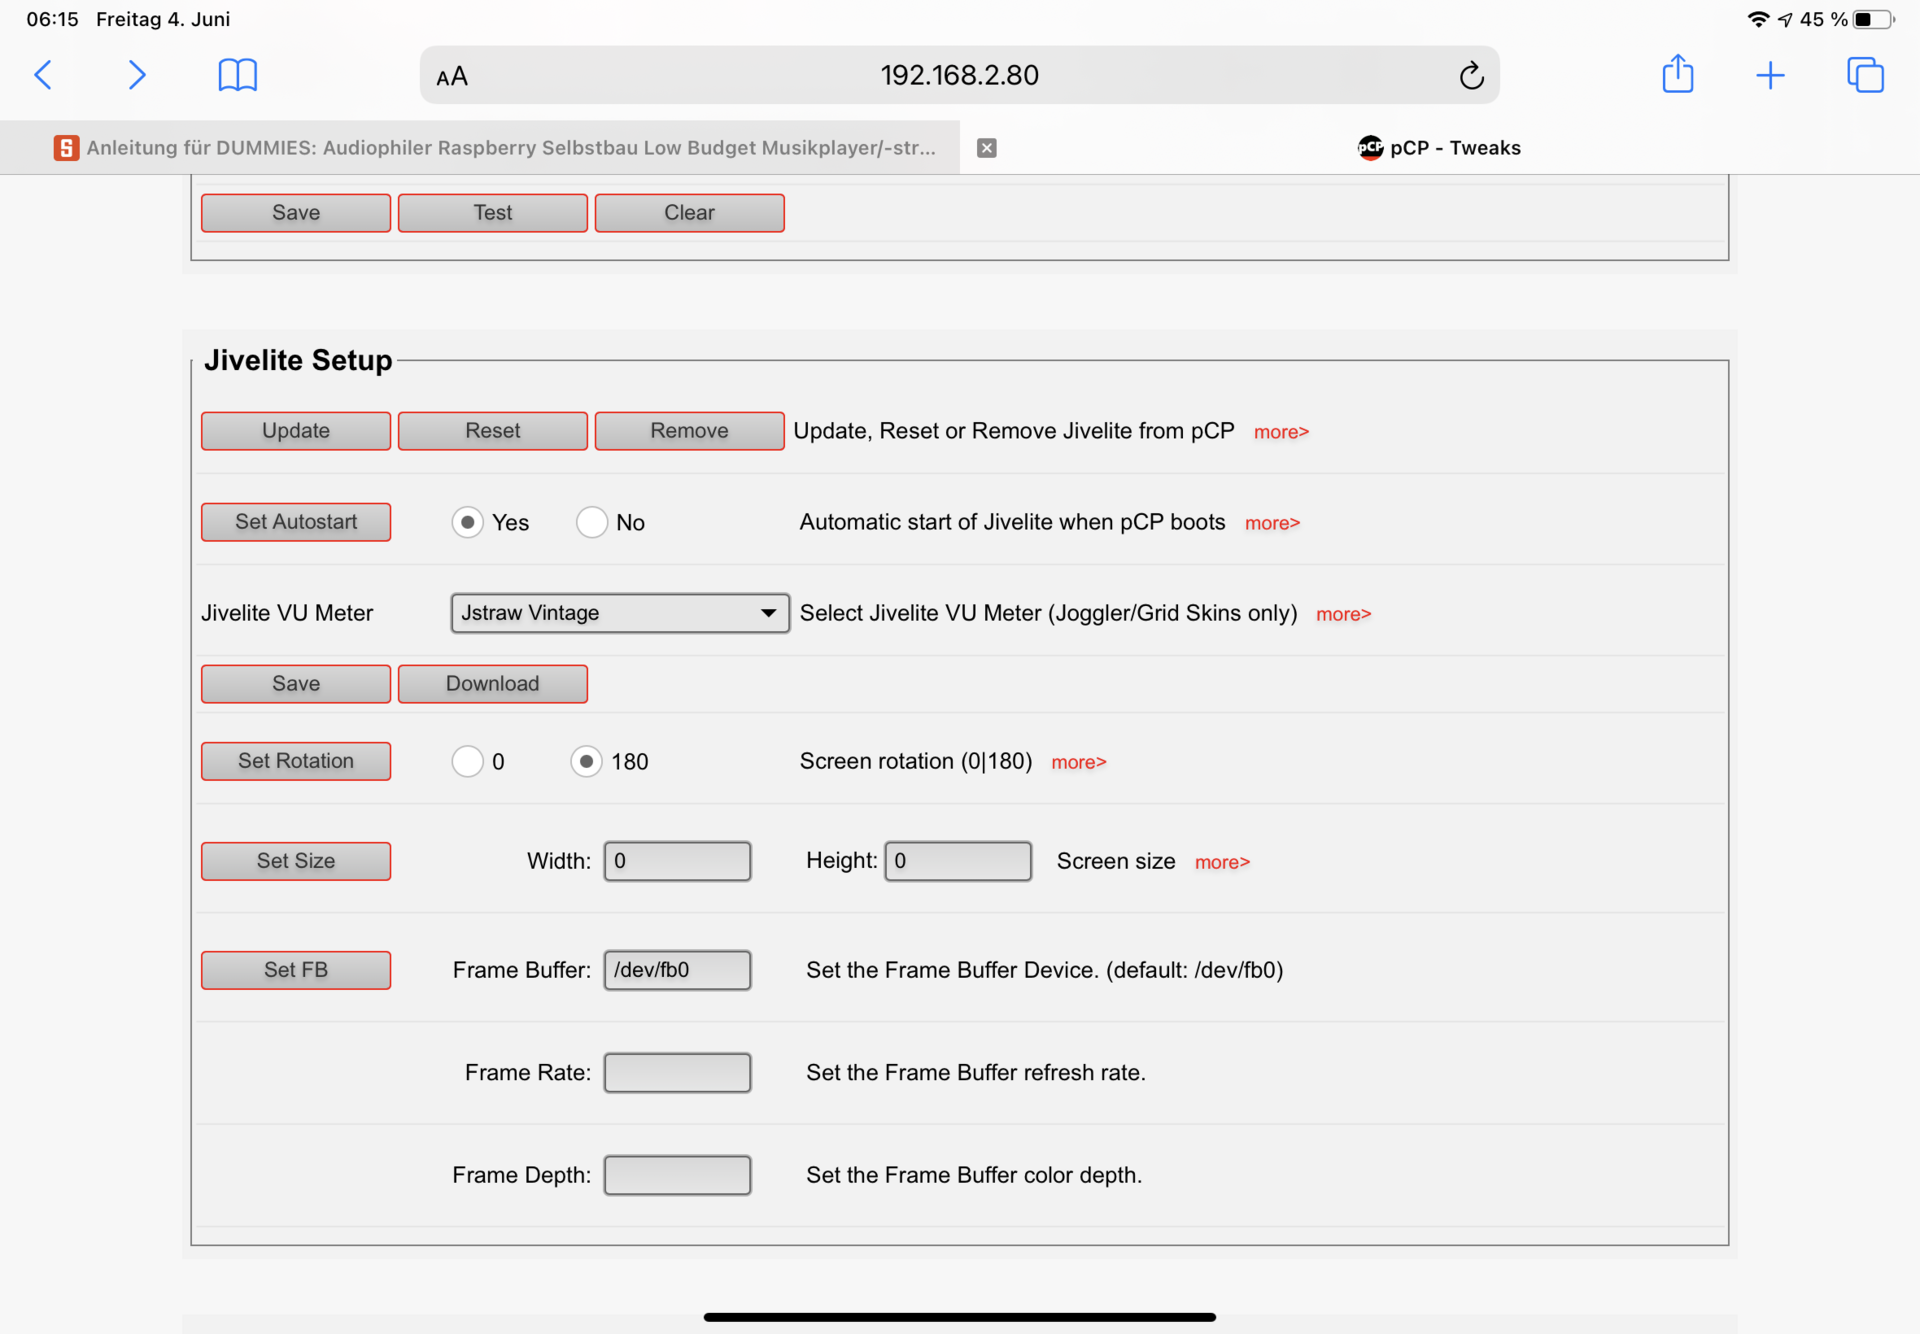Tap the 06:15 clock in status bar
Viewport: 1920px width, 1334px height.
pyautogui.click(x=52, y=19)
